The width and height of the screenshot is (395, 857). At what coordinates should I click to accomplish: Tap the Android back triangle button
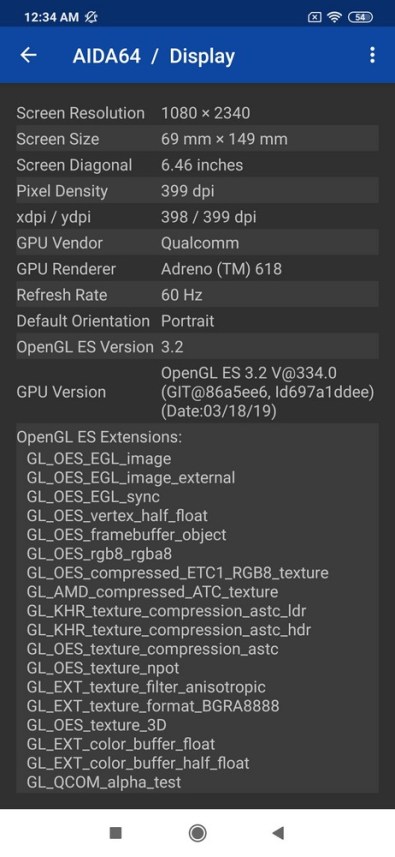(278, 832)
